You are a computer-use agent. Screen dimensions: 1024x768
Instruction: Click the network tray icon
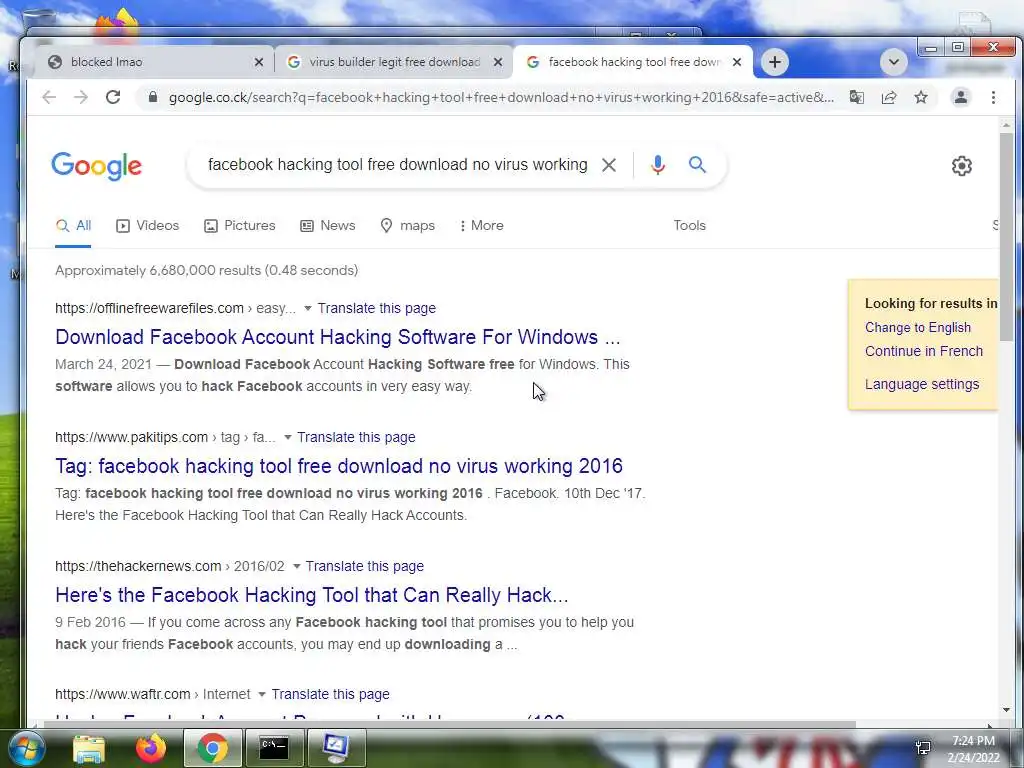tap(923, 748)
